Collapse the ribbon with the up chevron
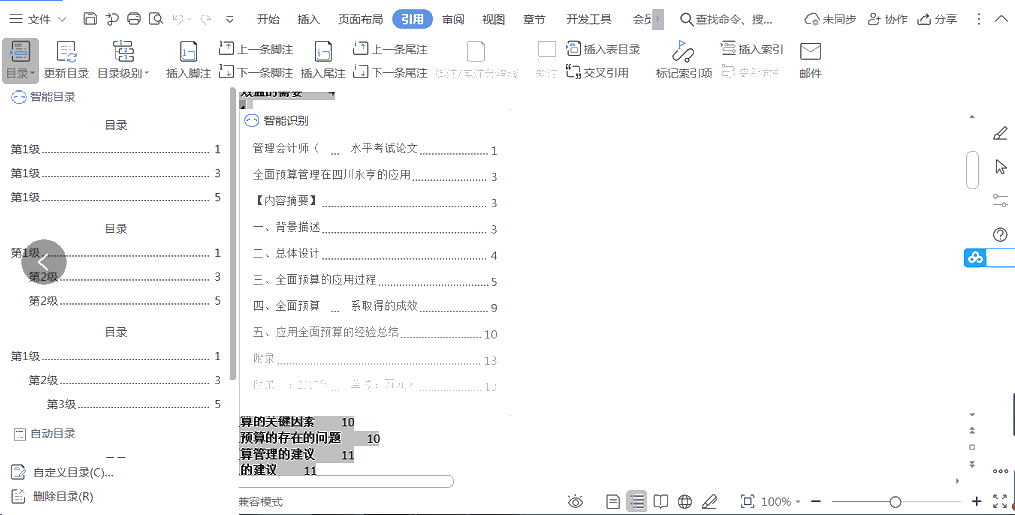This screenshot has height=515, width=1015. click(x=1001, y=19)
